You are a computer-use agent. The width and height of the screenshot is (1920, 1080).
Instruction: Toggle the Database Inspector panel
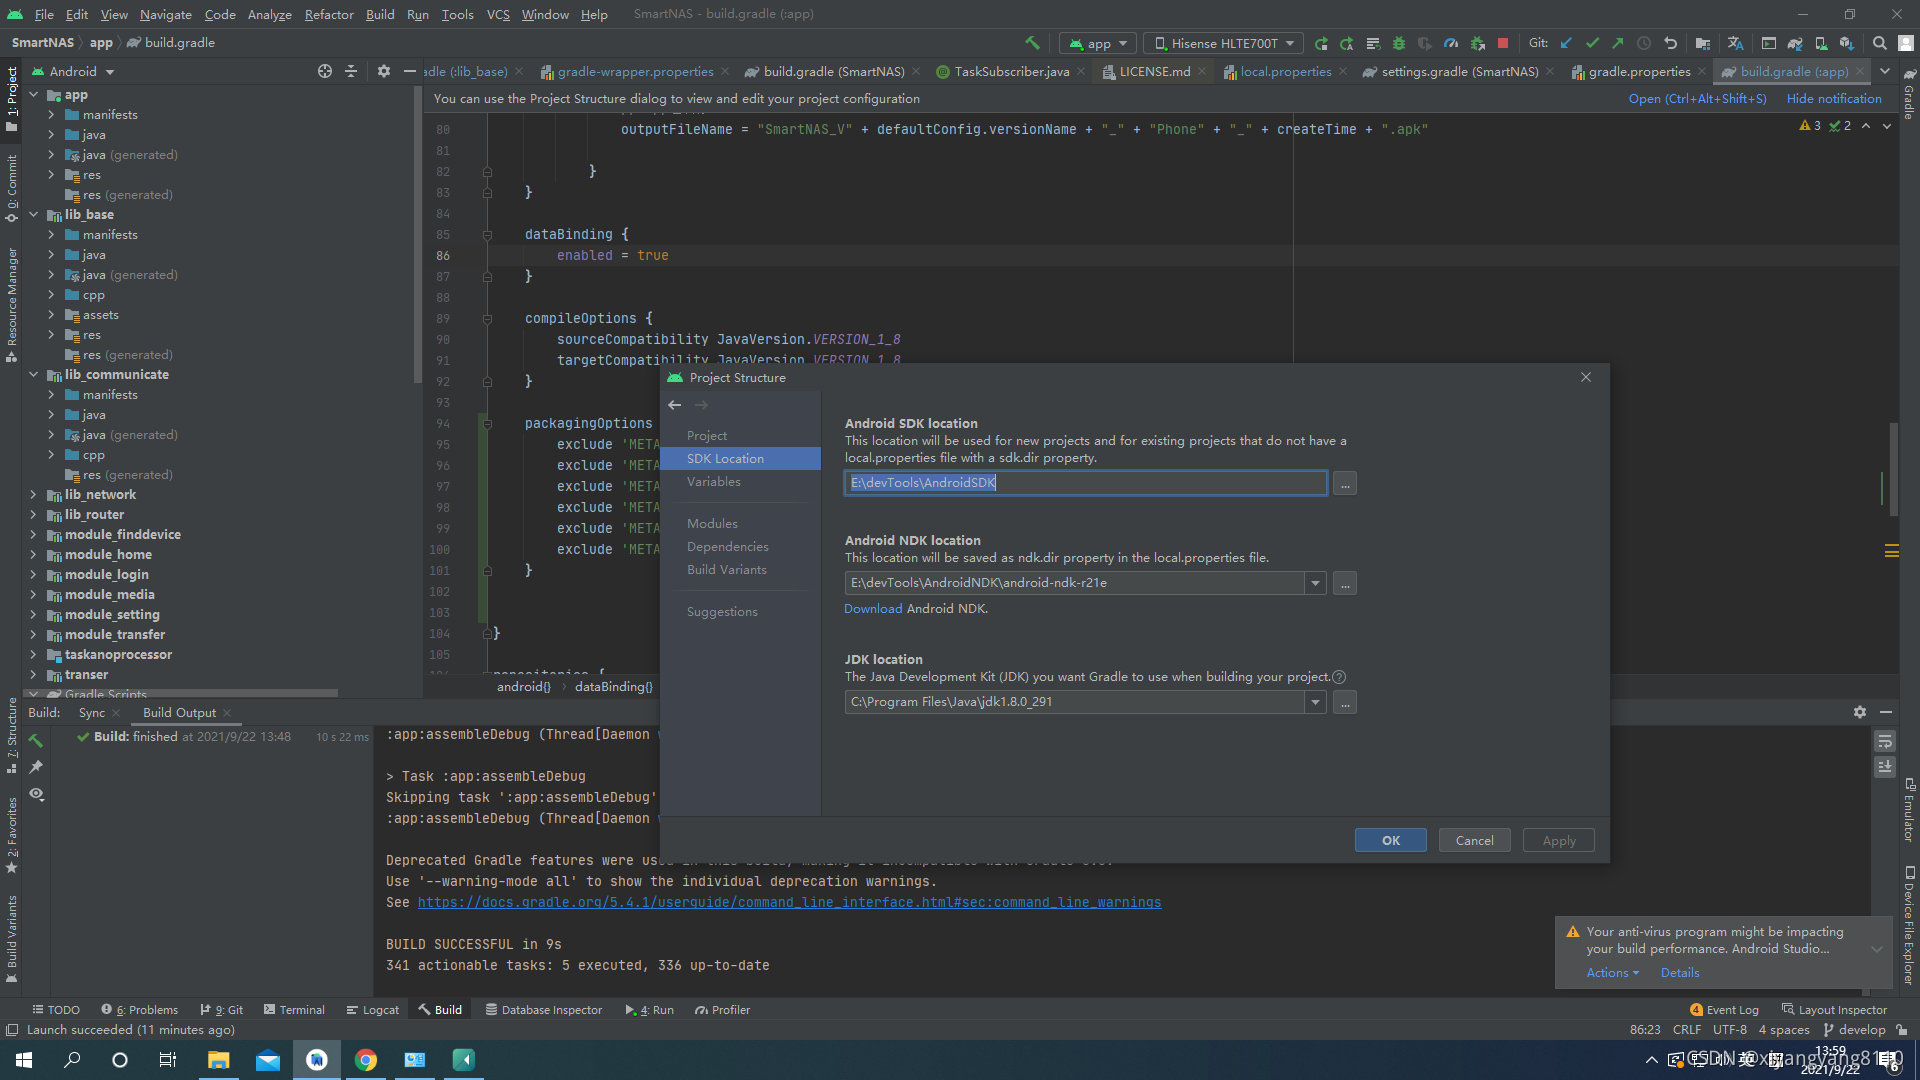543,1010
